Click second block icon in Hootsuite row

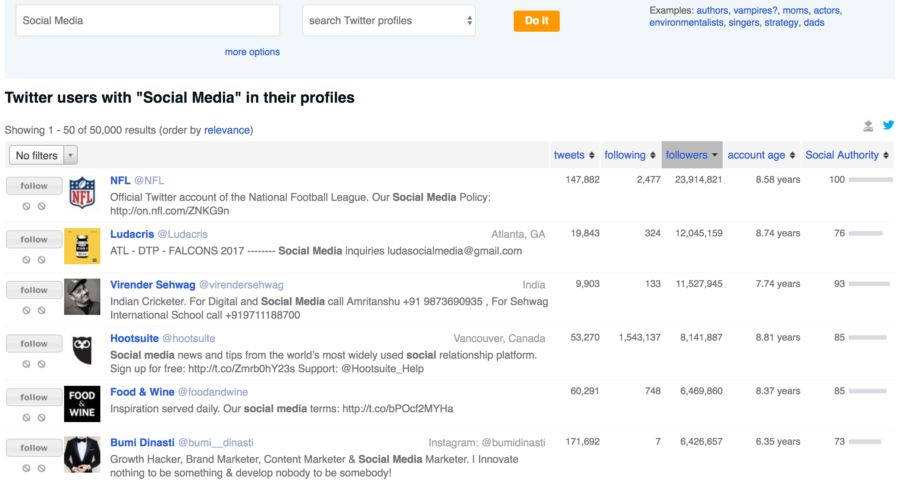pyautogui.click(x=41, y=363)
